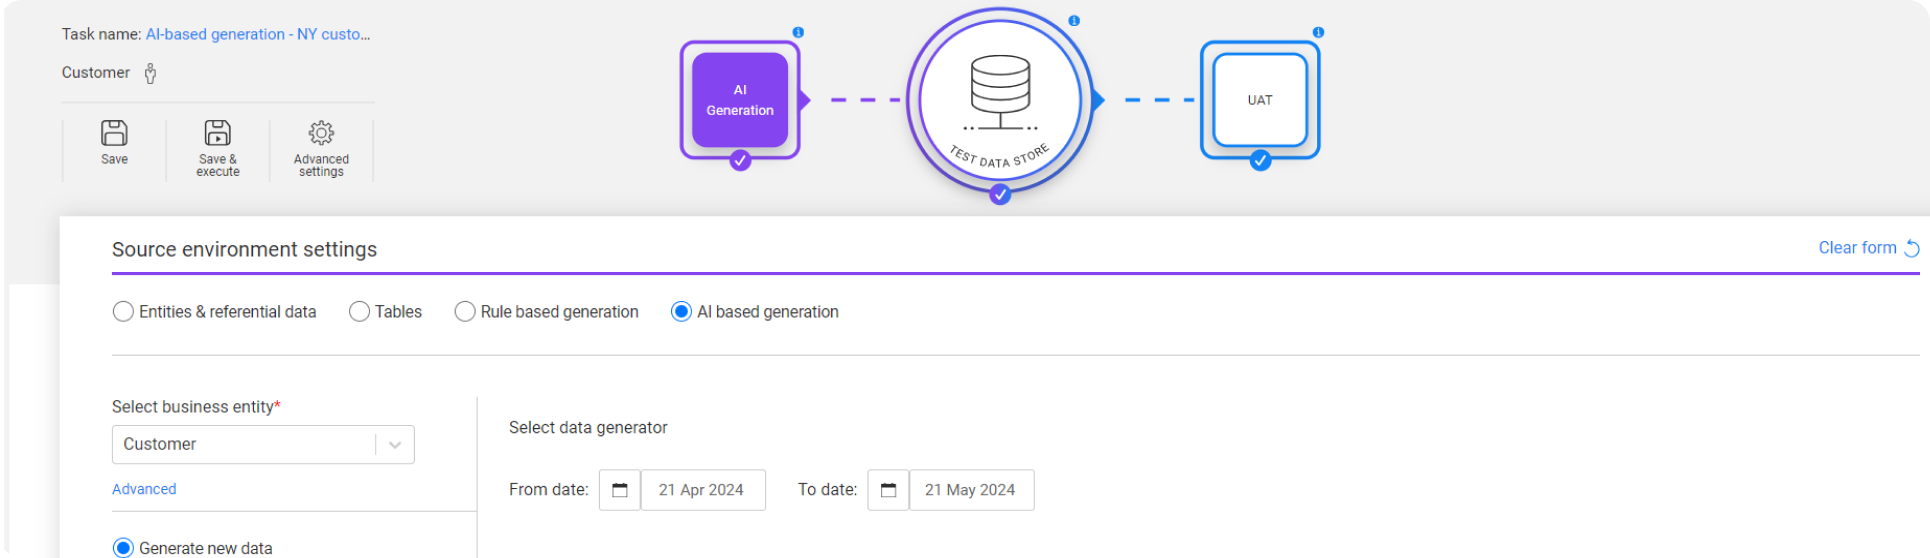Screen dimensions: 1930x558
Task: Select AI based generation option
Action: coord(681,312)
